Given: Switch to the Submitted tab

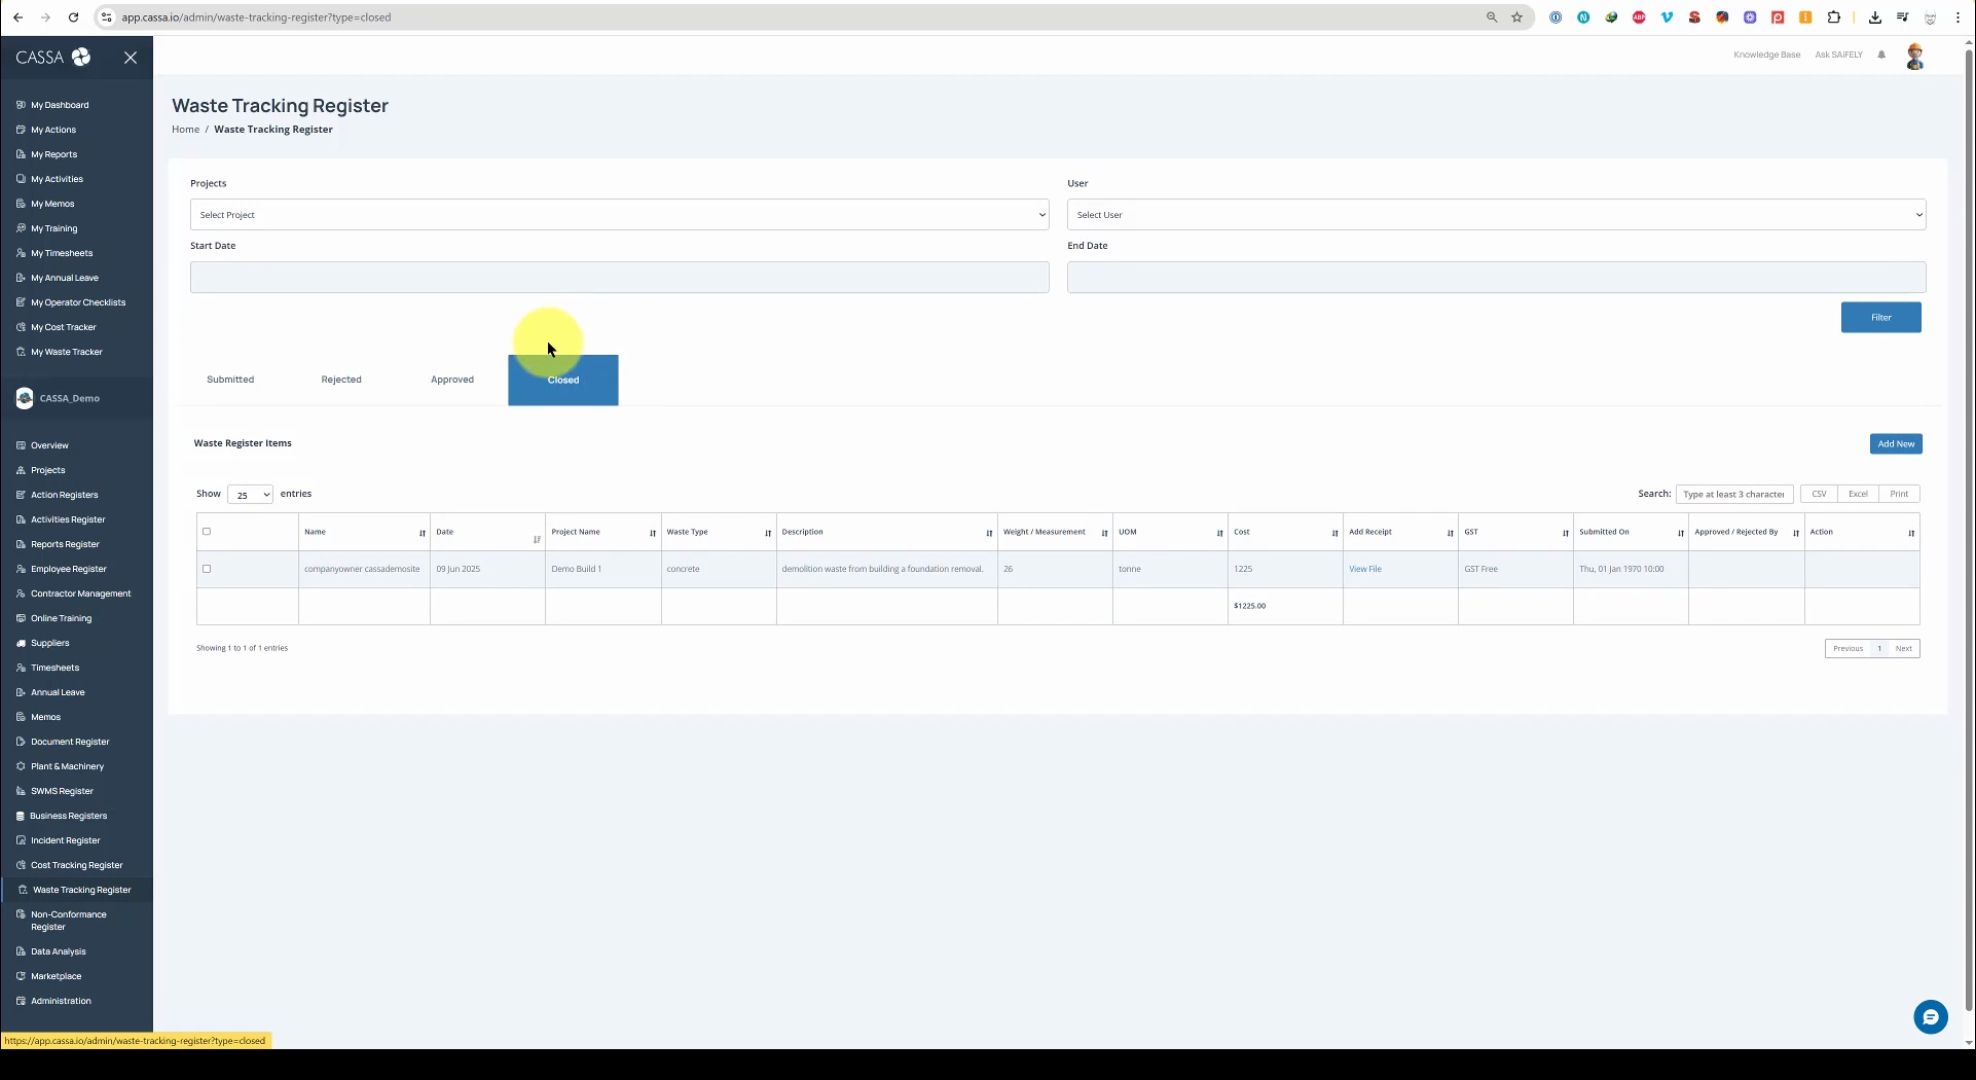Looking at the screenshot, I should (230, 380).
